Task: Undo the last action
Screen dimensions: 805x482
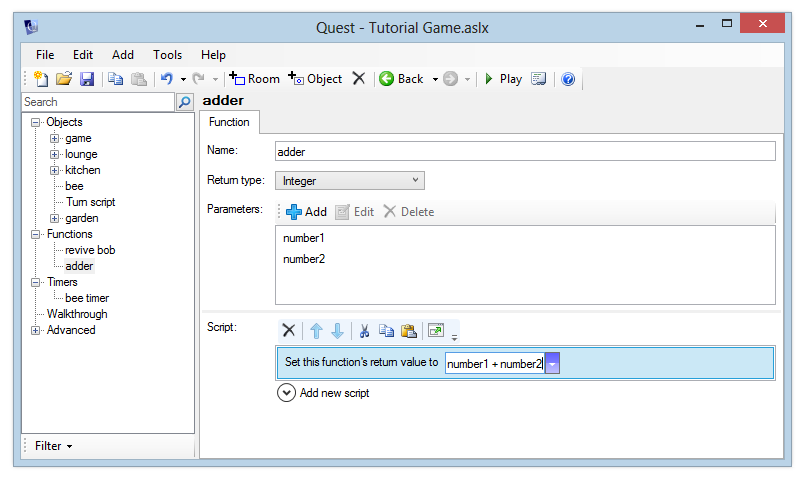Action: click(166, 79)
